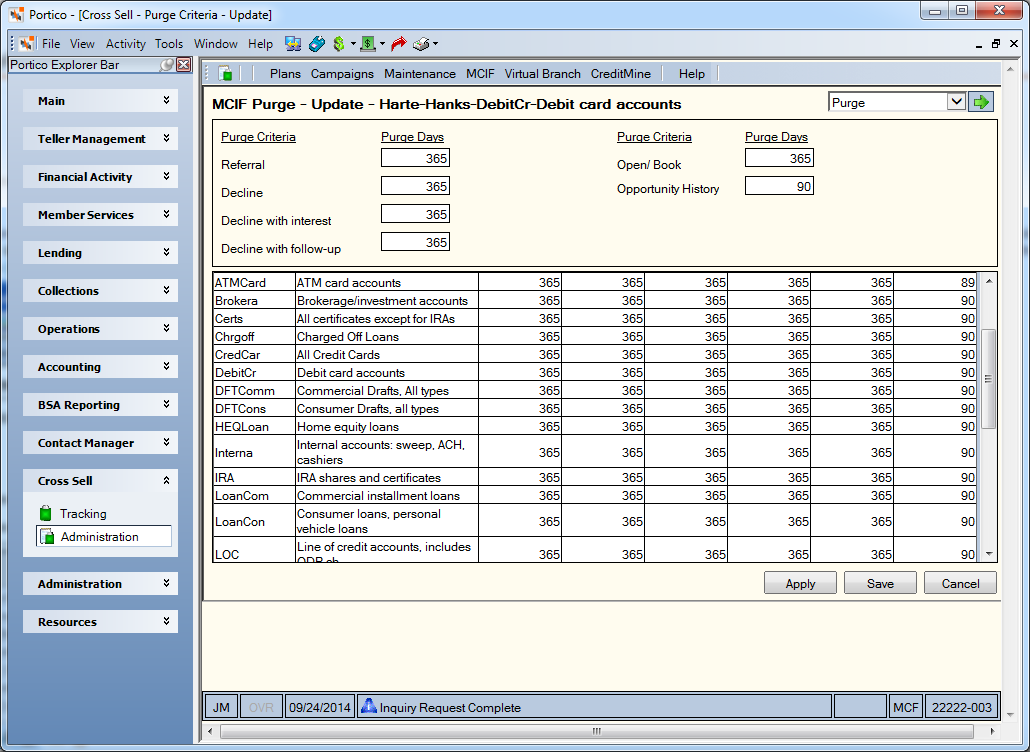Open the Campaigns menu
Image resolution: width=1030 pixels, height=752 pixels.
tap(342, 74)
